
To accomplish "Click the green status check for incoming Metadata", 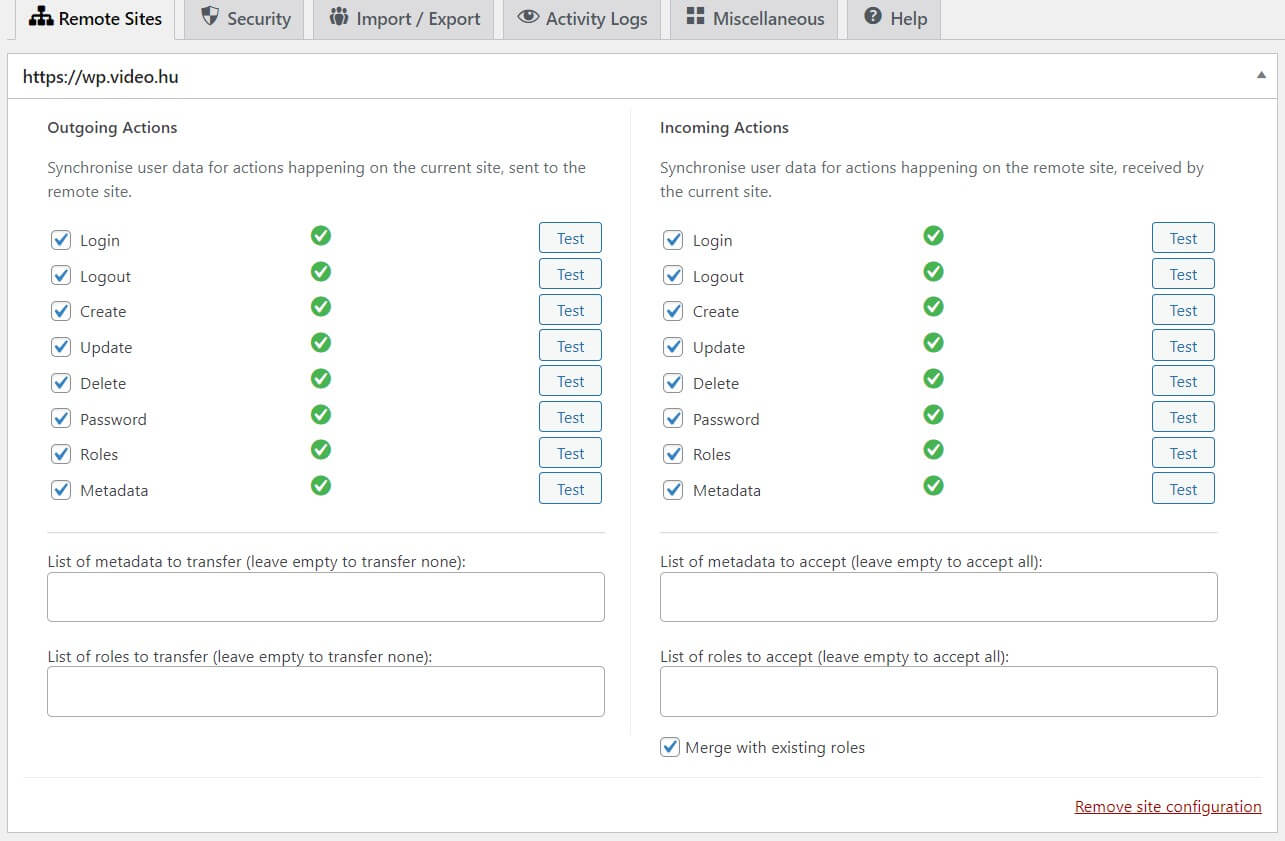I will [x=933, y=486].
